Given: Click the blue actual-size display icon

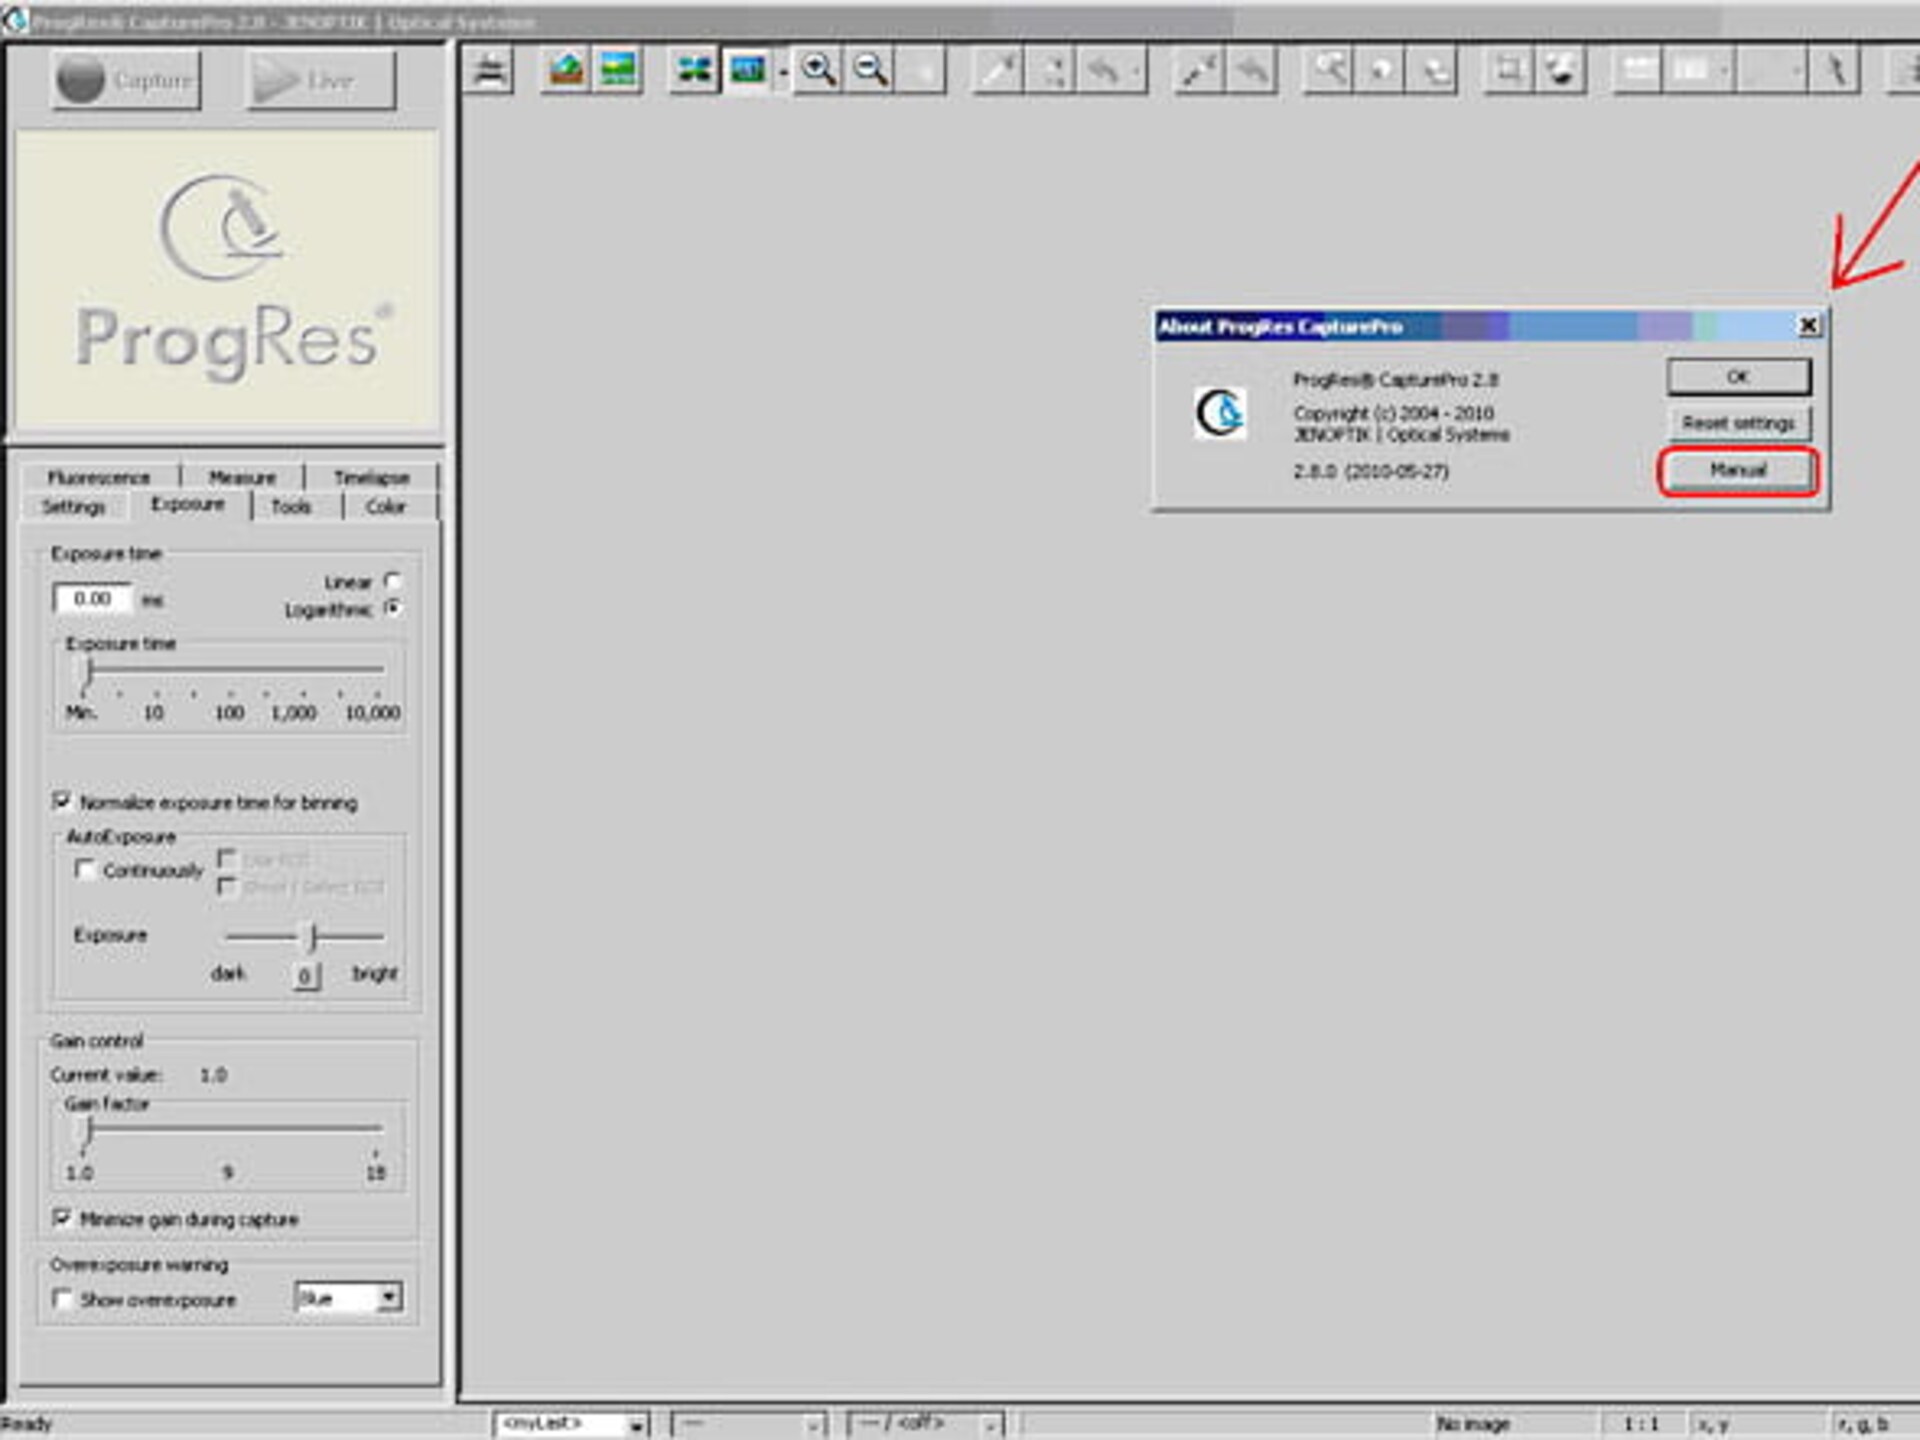Looking at the screenshot, I should 747,70.
